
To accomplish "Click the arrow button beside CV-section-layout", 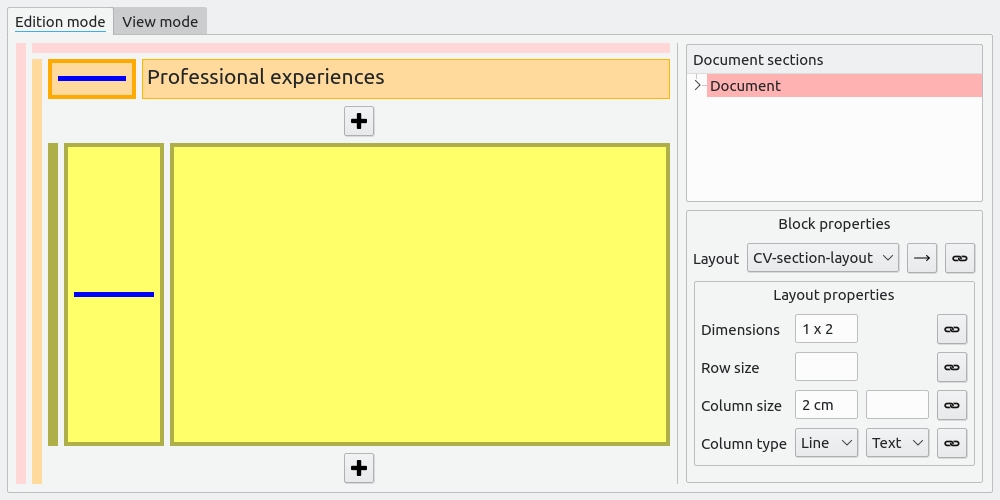I will pos(922,258).
